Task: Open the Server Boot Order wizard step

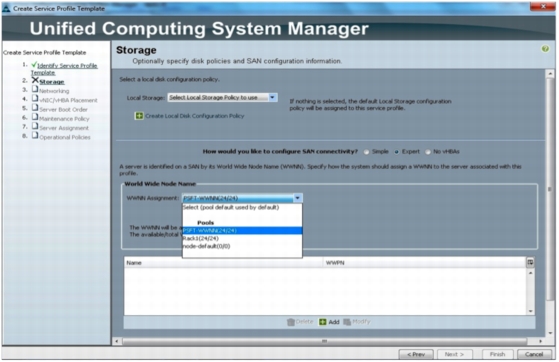Action: coord(63,109)
